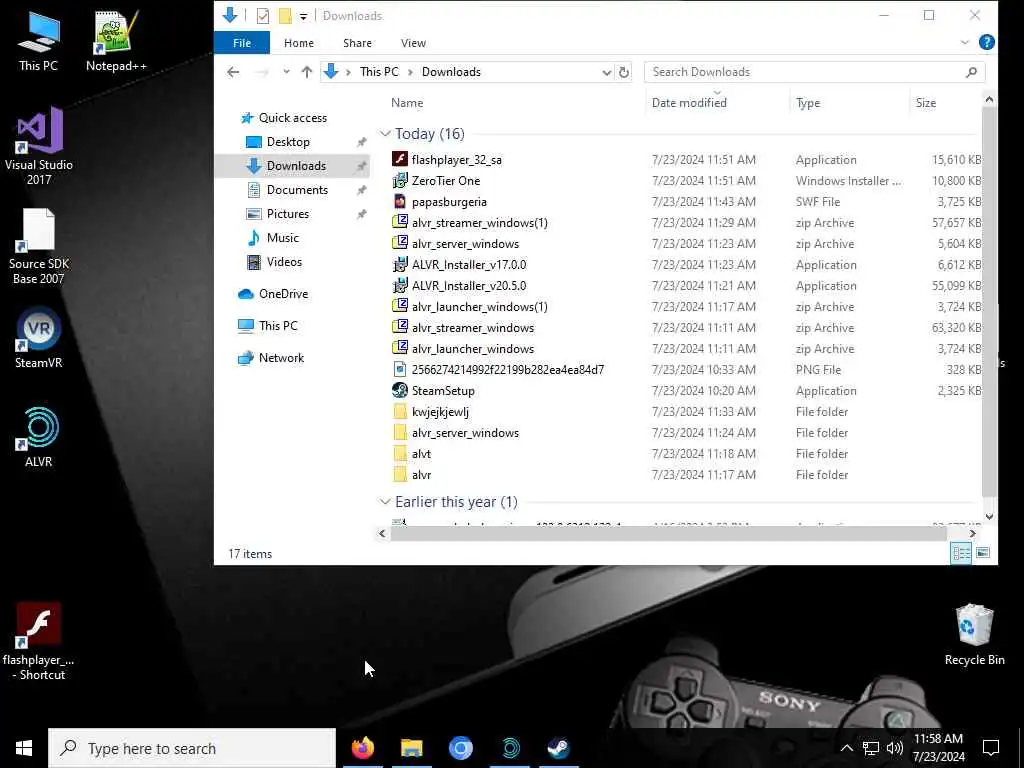Image resolution: width=1024 pixels, height=768 pixels.
Task: Switch to details view button
Action: pos(961,553)
